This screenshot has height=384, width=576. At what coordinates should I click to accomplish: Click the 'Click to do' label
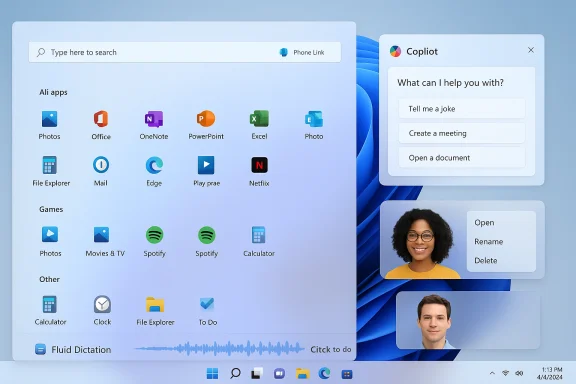click(331, 349)
